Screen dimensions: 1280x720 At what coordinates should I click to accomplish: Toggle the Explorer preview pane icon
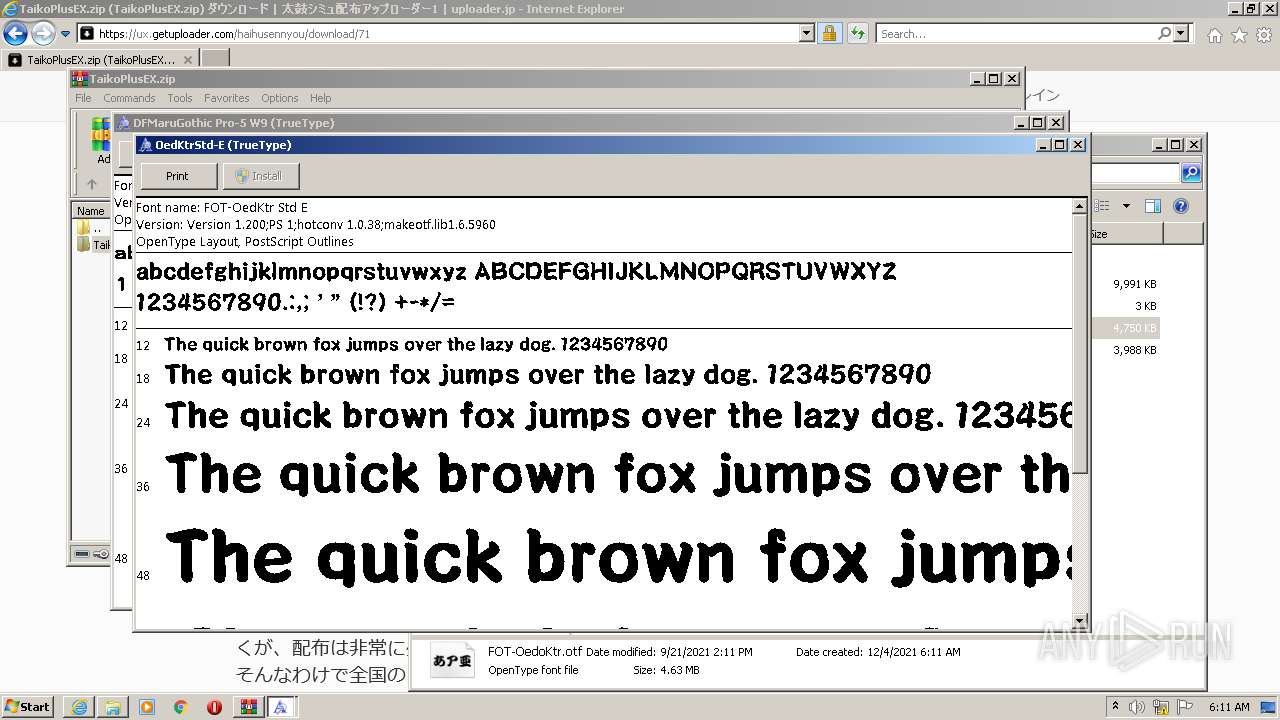[1152, 206]
